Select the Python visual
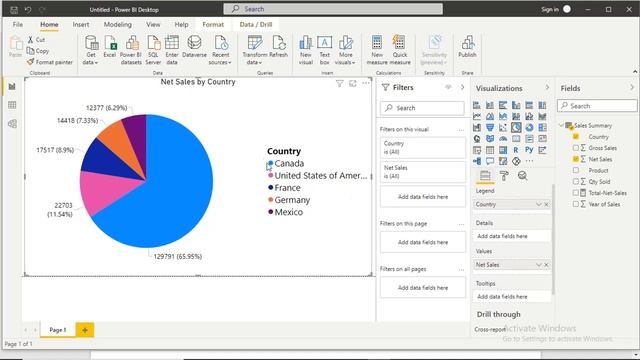Image resolution: width=640 pixels, height=360 pixels. coord(529,150)
